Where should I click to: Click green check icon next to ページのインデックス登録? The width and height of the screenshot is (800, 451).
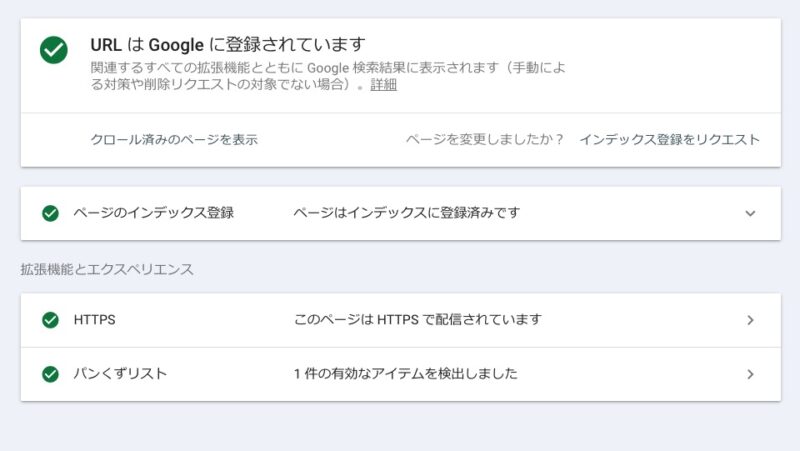(50, 213)
